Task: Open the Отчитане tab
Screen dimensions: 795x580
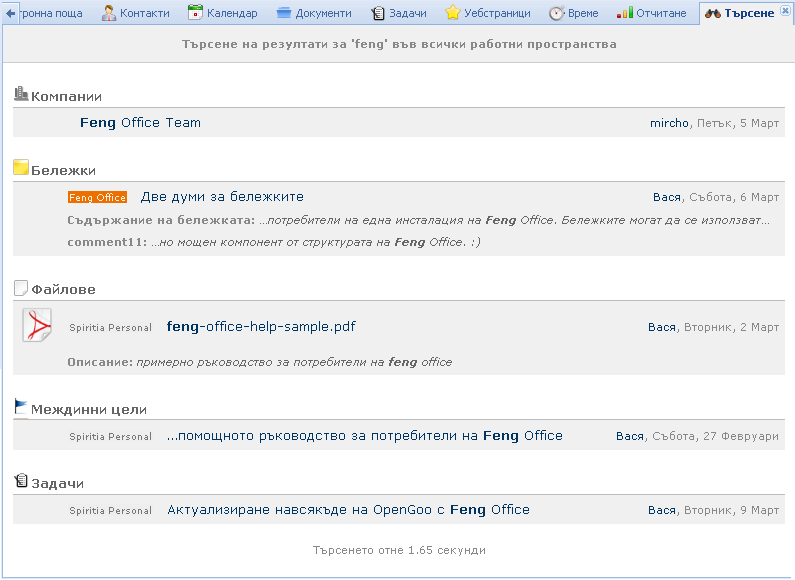Action: click(x=652, y=14)
